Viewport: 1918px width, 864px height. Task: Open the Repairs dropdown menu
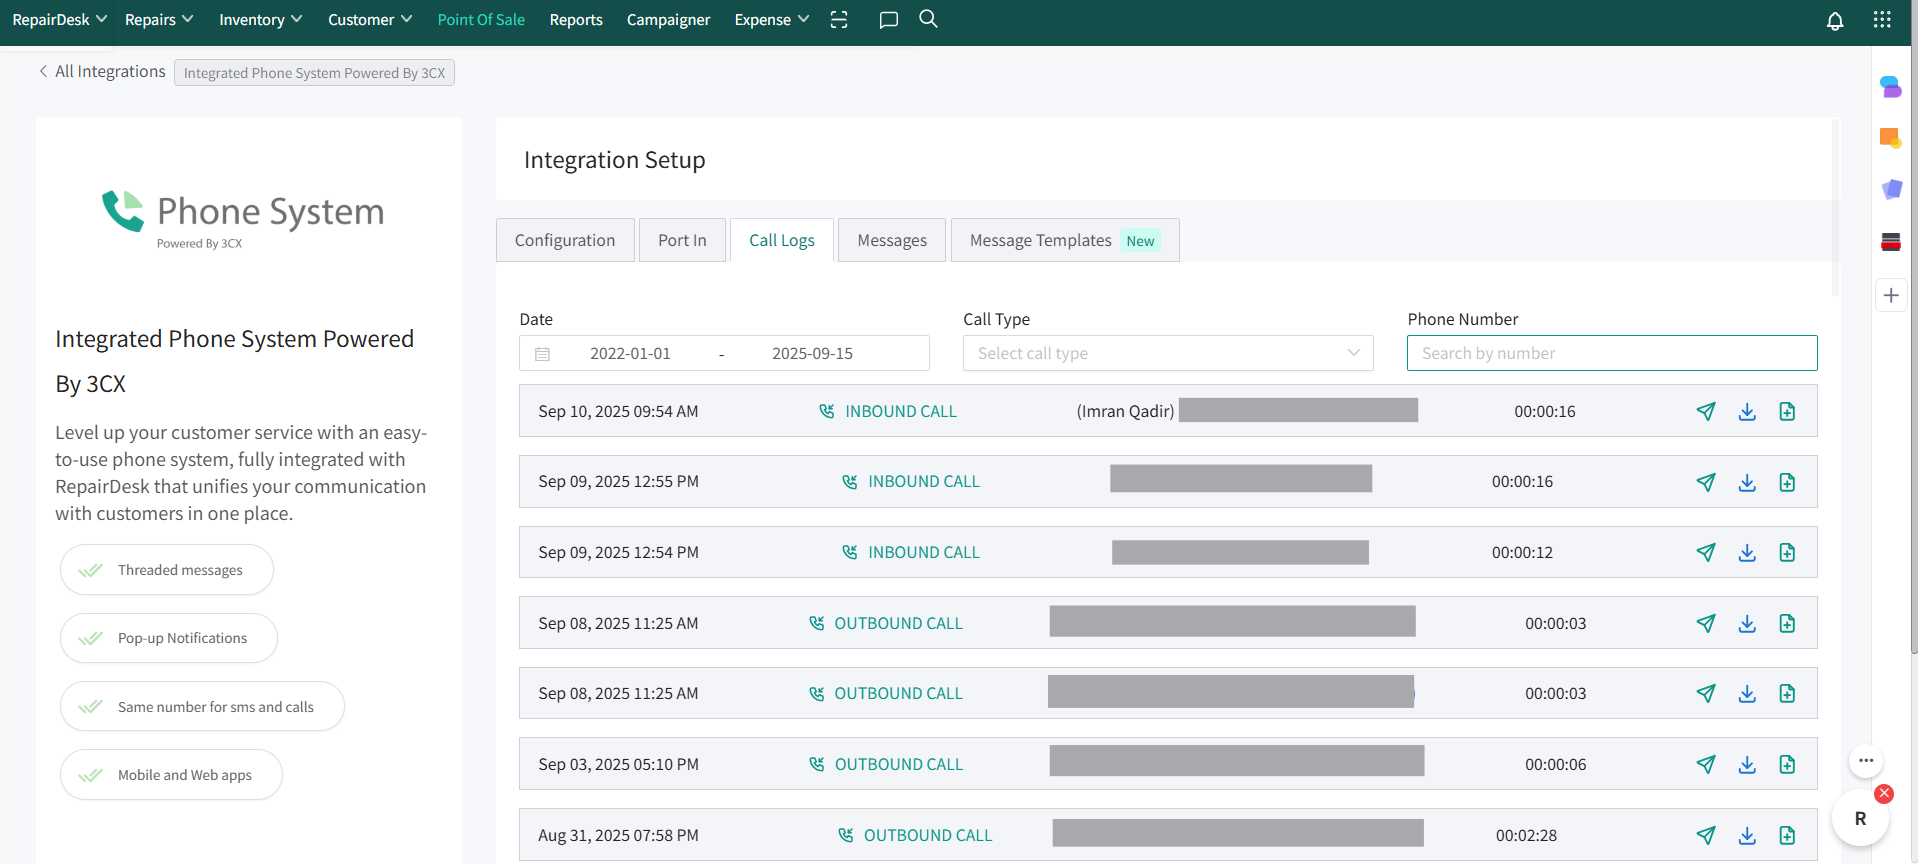pos(158,20)
